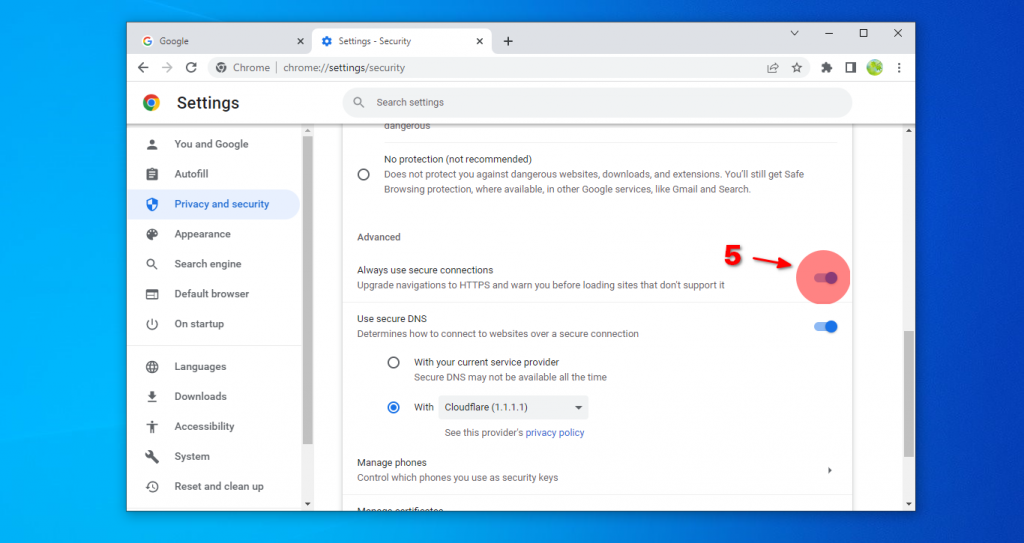
Task: Click the On startup power icon
Action: (152, 324)
